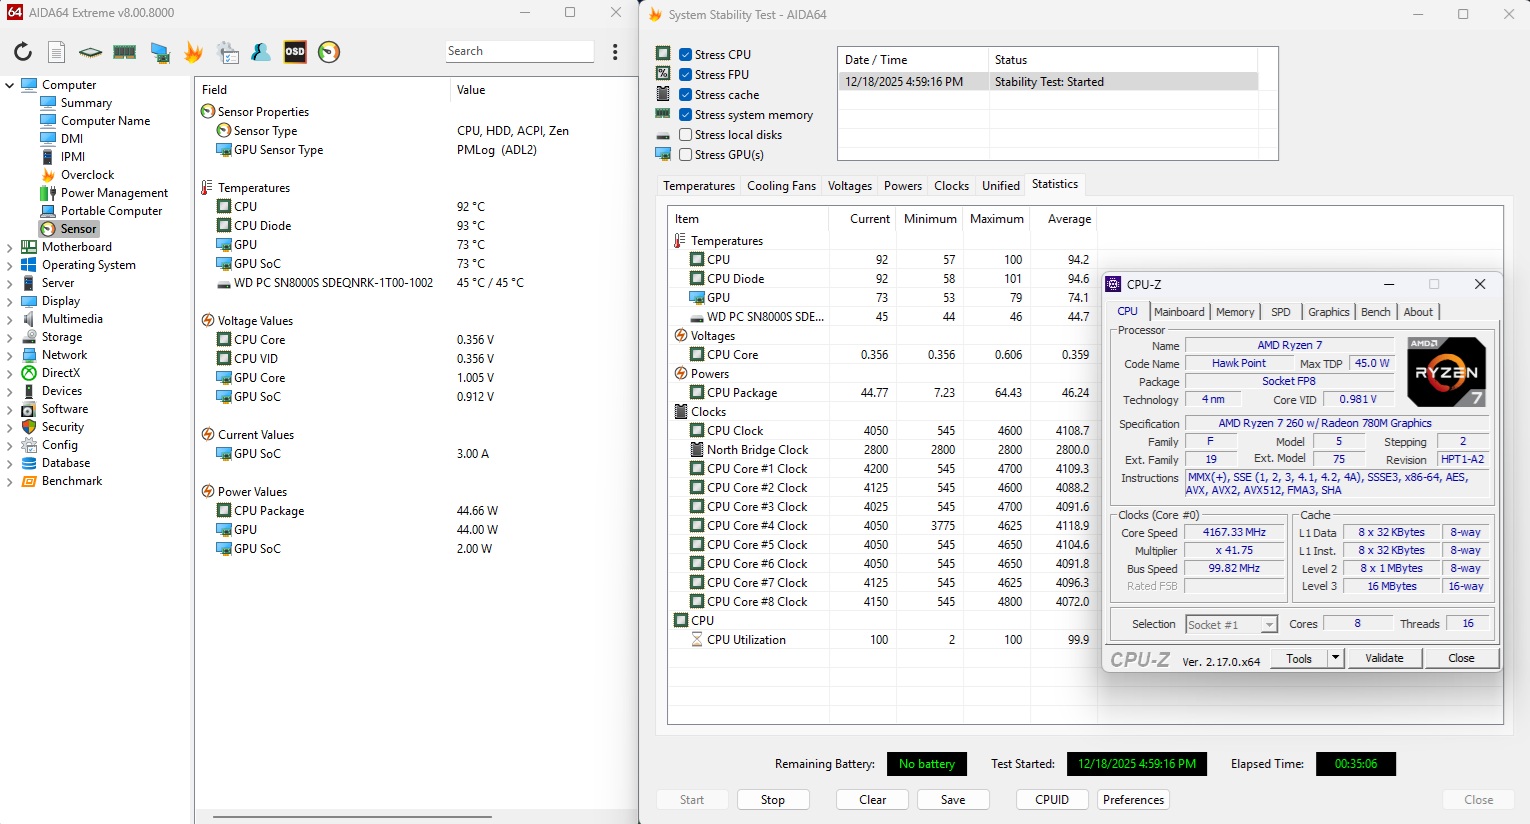Click the gauge SensorPanel toolbar icon

pos(329,52)
